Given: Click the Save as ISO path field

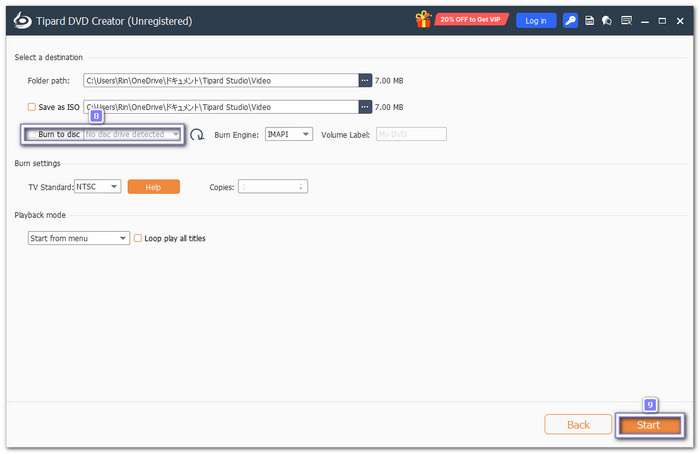Looking at the screenshot, I should [x=221, y=107].
